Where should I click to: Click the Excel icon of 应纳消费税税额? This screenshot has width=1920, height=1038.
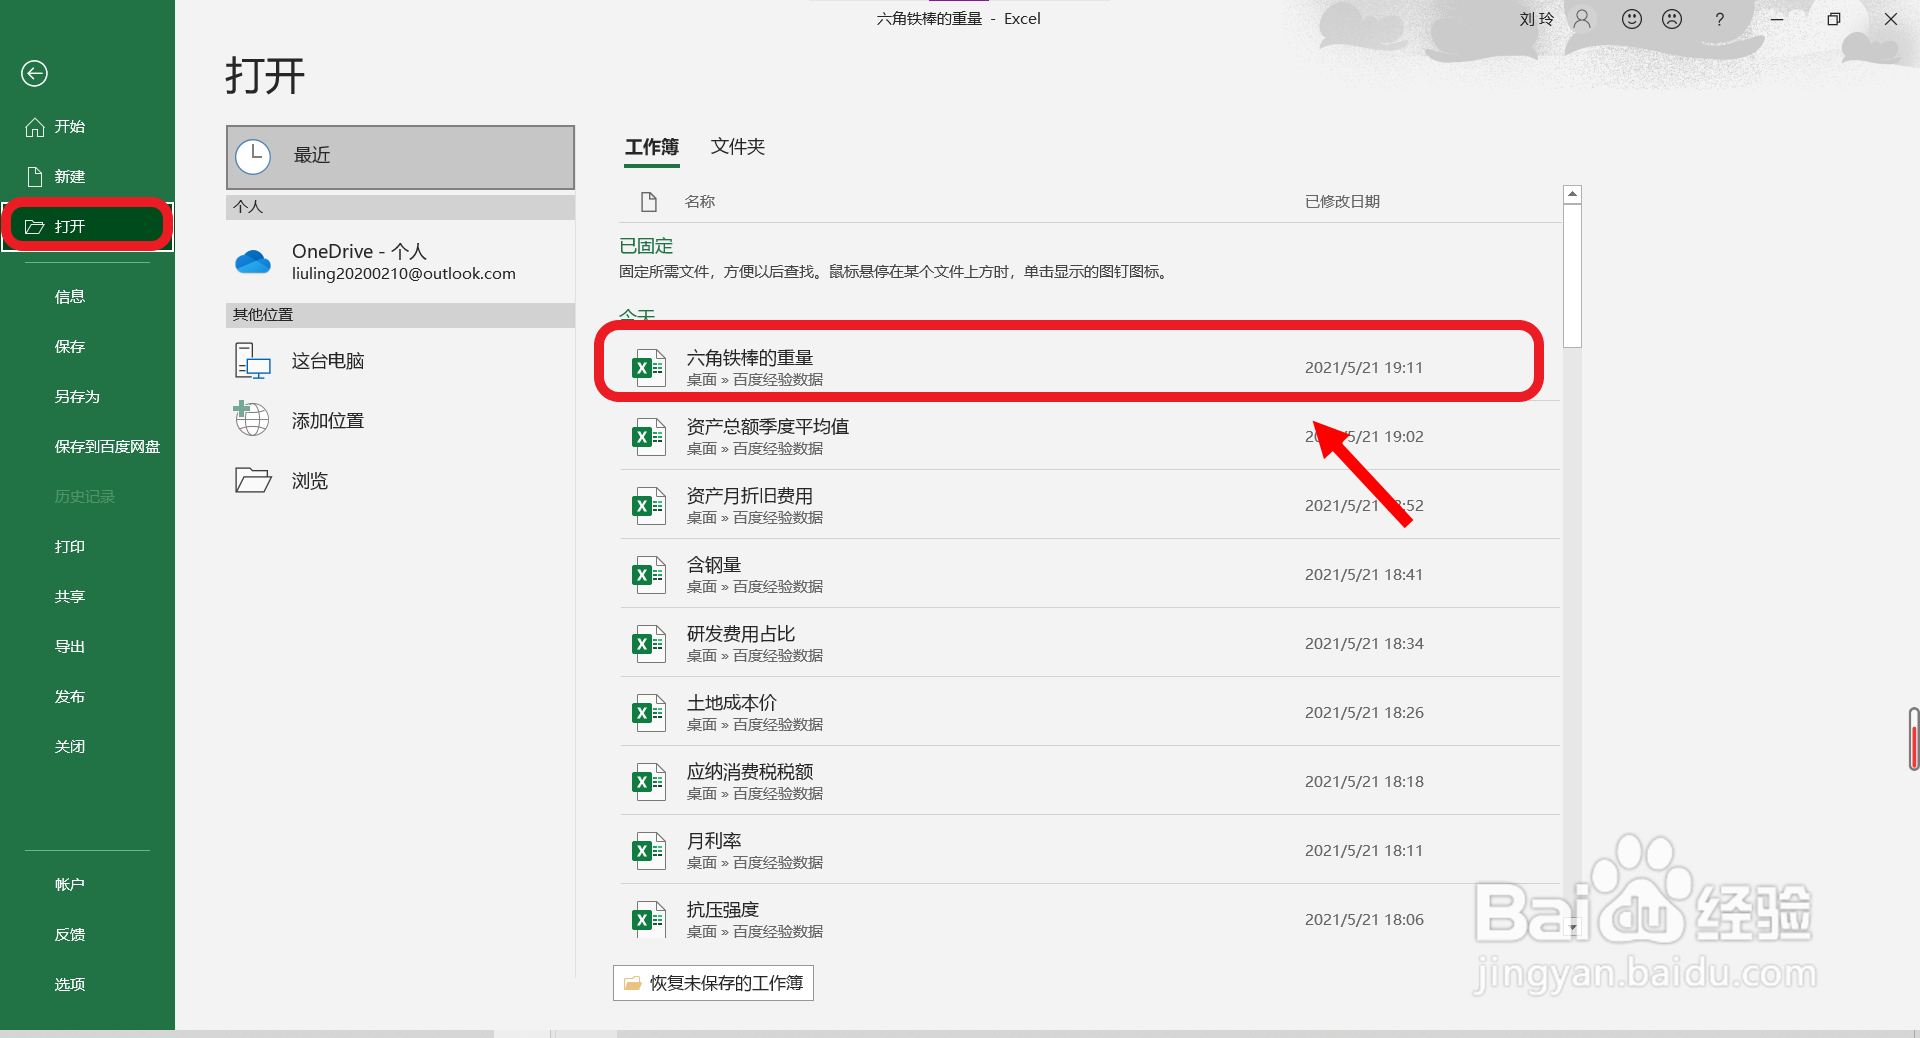[648, 782]
